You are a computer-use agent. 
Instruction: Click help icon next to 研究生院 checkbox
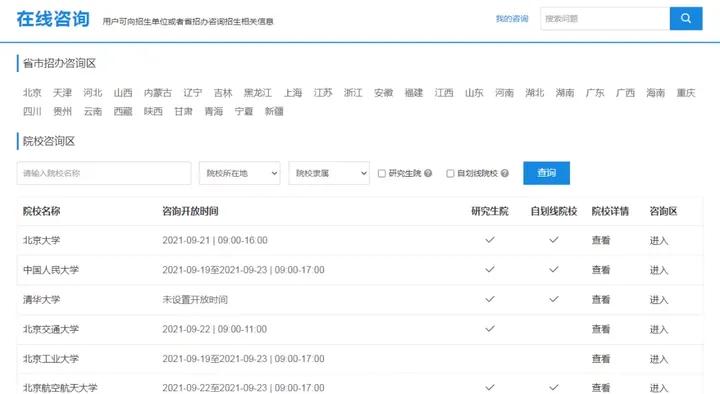(428, 173)
